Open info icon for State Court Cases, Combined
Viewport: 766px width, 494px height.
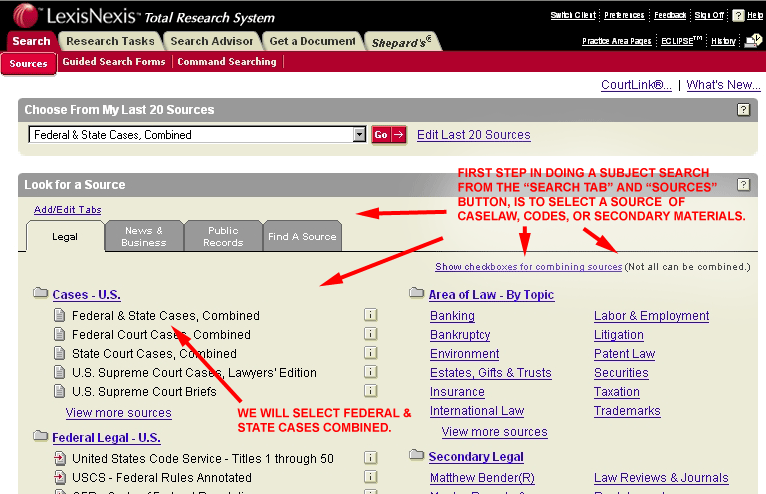tap(370, 353)
